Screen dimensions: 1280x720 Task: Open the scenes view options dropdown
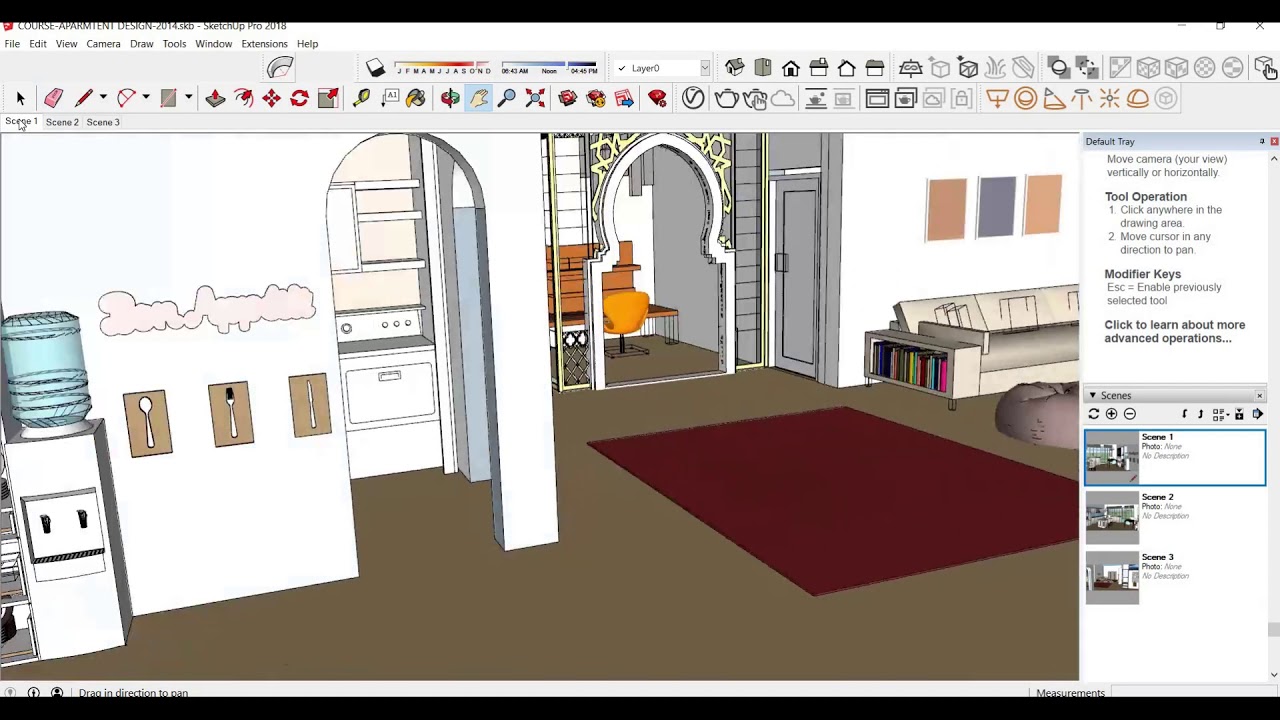tap(1220, 414)
